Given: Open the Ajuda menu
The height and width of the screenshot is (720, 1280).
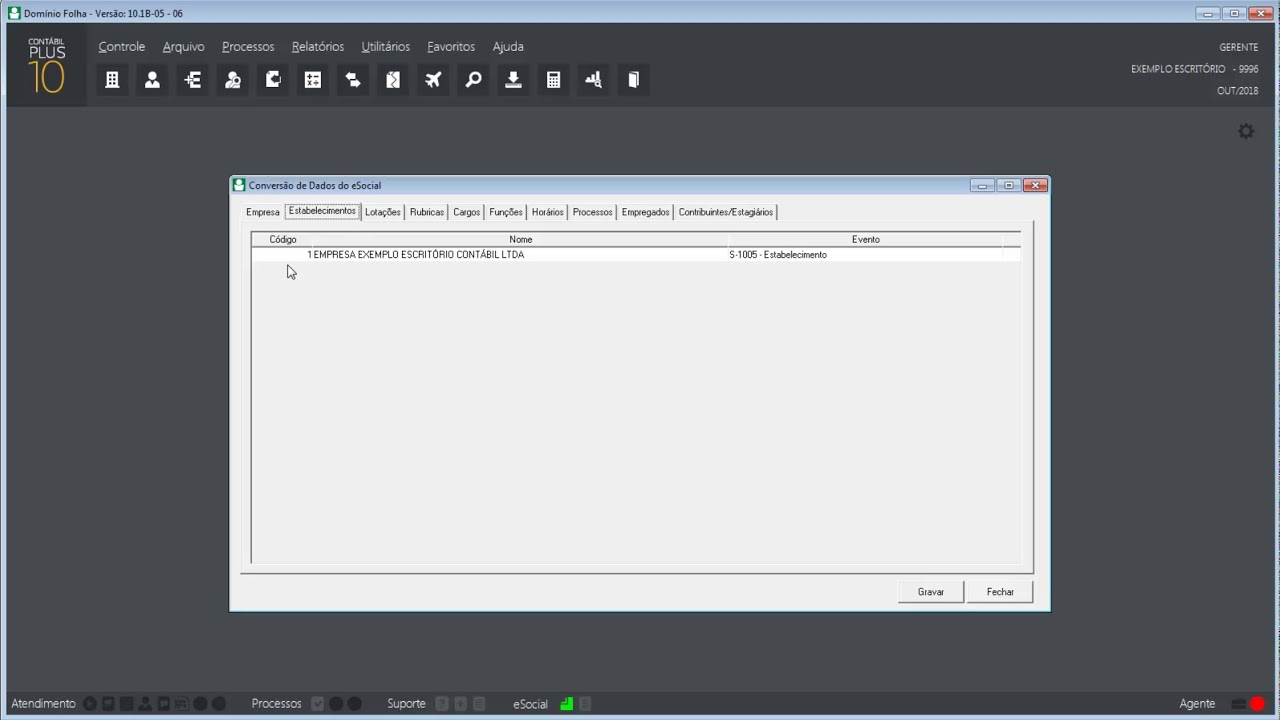Looking at the screenshot, I should point(508,47).
